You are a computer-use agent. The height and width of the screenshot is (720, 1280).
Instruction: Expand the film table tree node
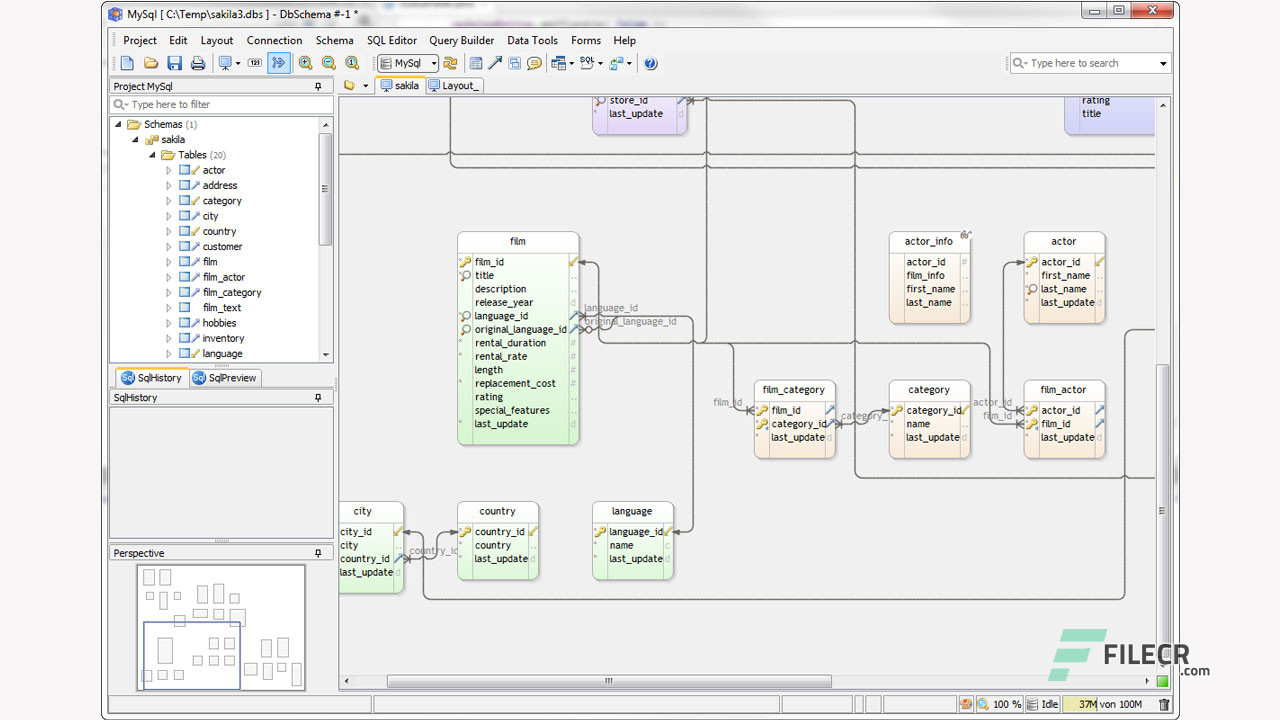click(169, 262)
